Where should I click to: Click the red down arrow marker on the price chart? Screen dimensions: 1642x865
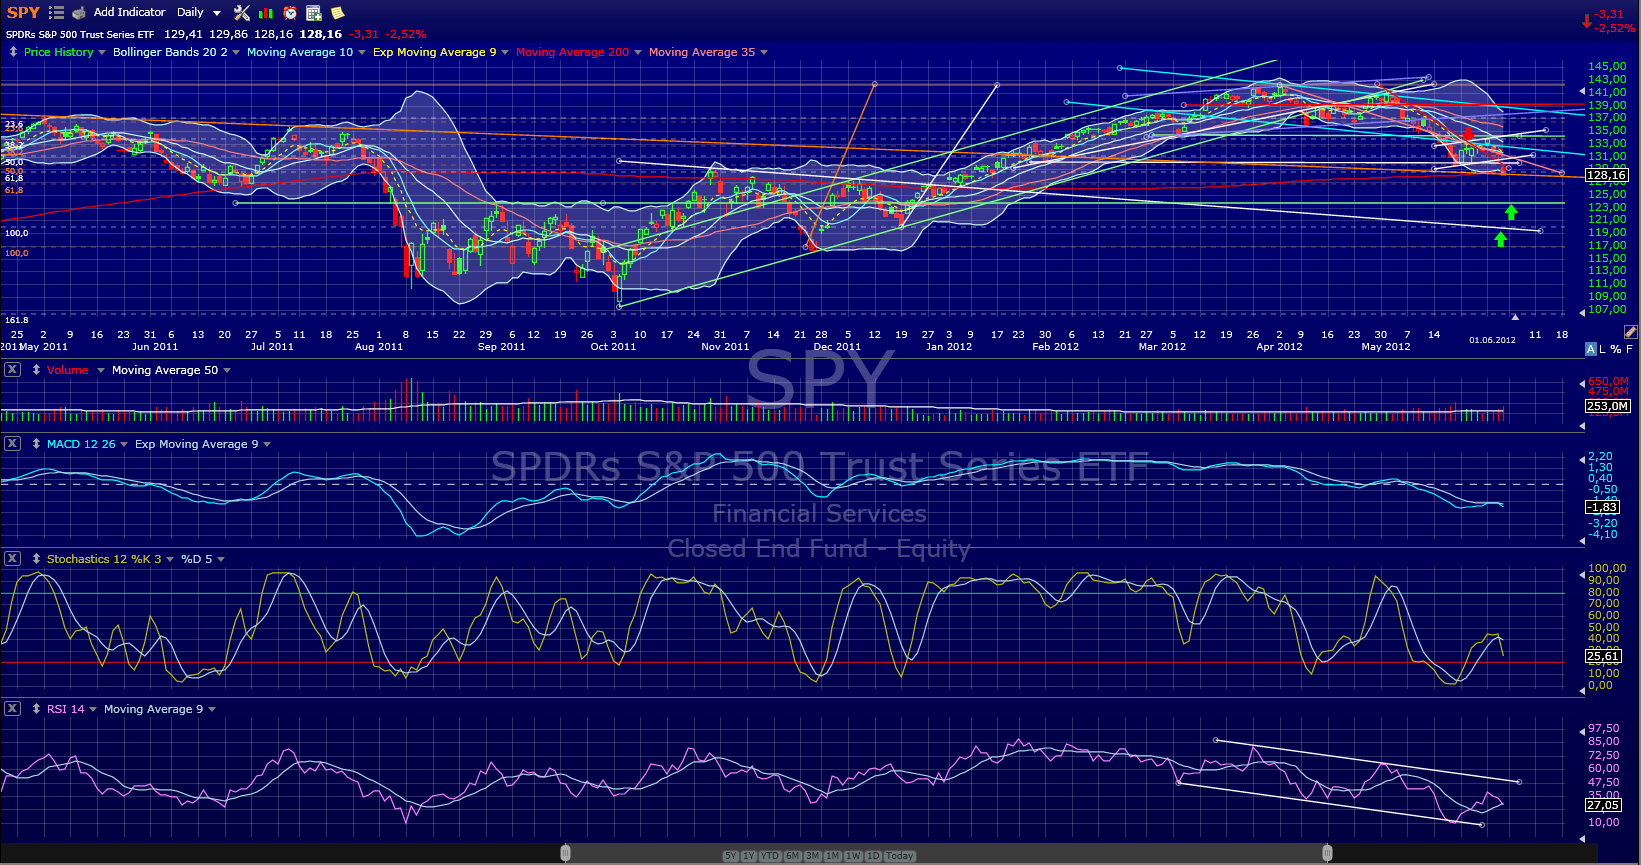pyautogui.click(x=1468, y=135)
